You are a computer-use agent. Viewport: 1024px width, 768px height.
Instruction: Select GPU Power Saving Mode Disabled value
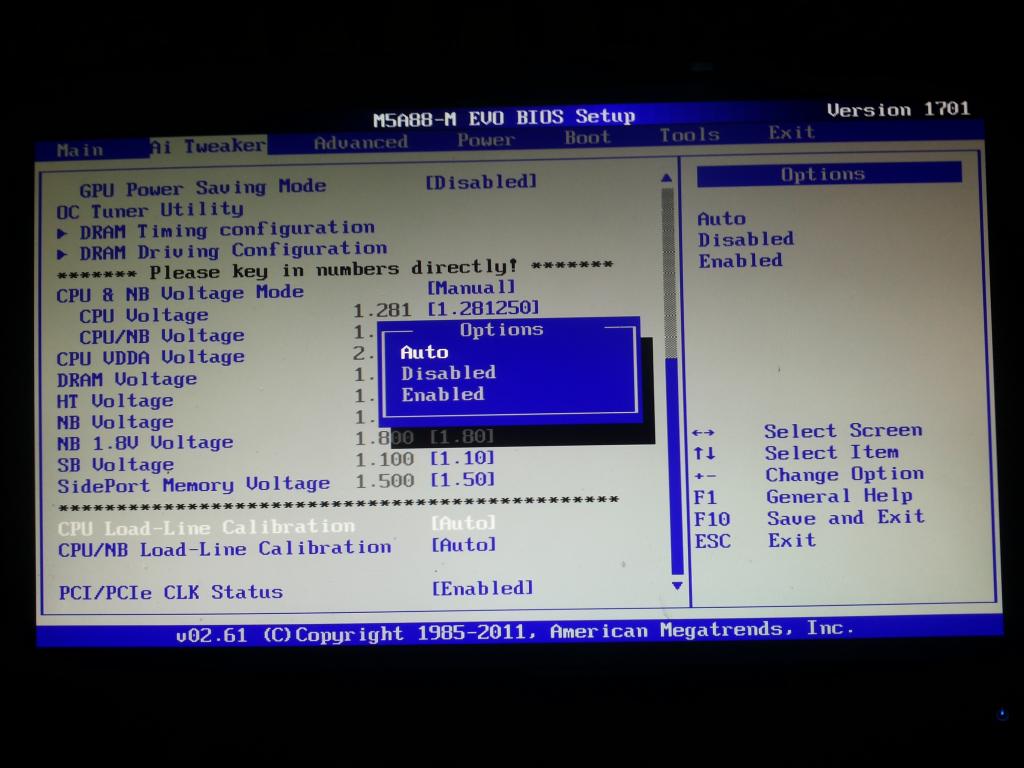point(481,182)
